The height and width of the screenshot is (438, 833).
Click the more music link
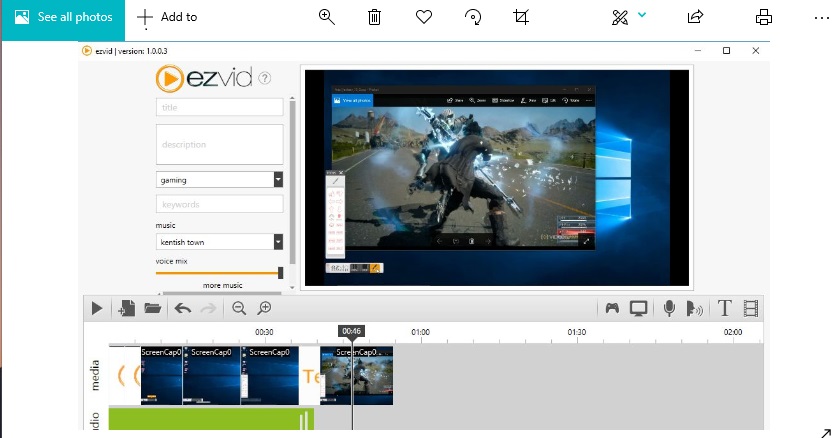tap(222, 285)
